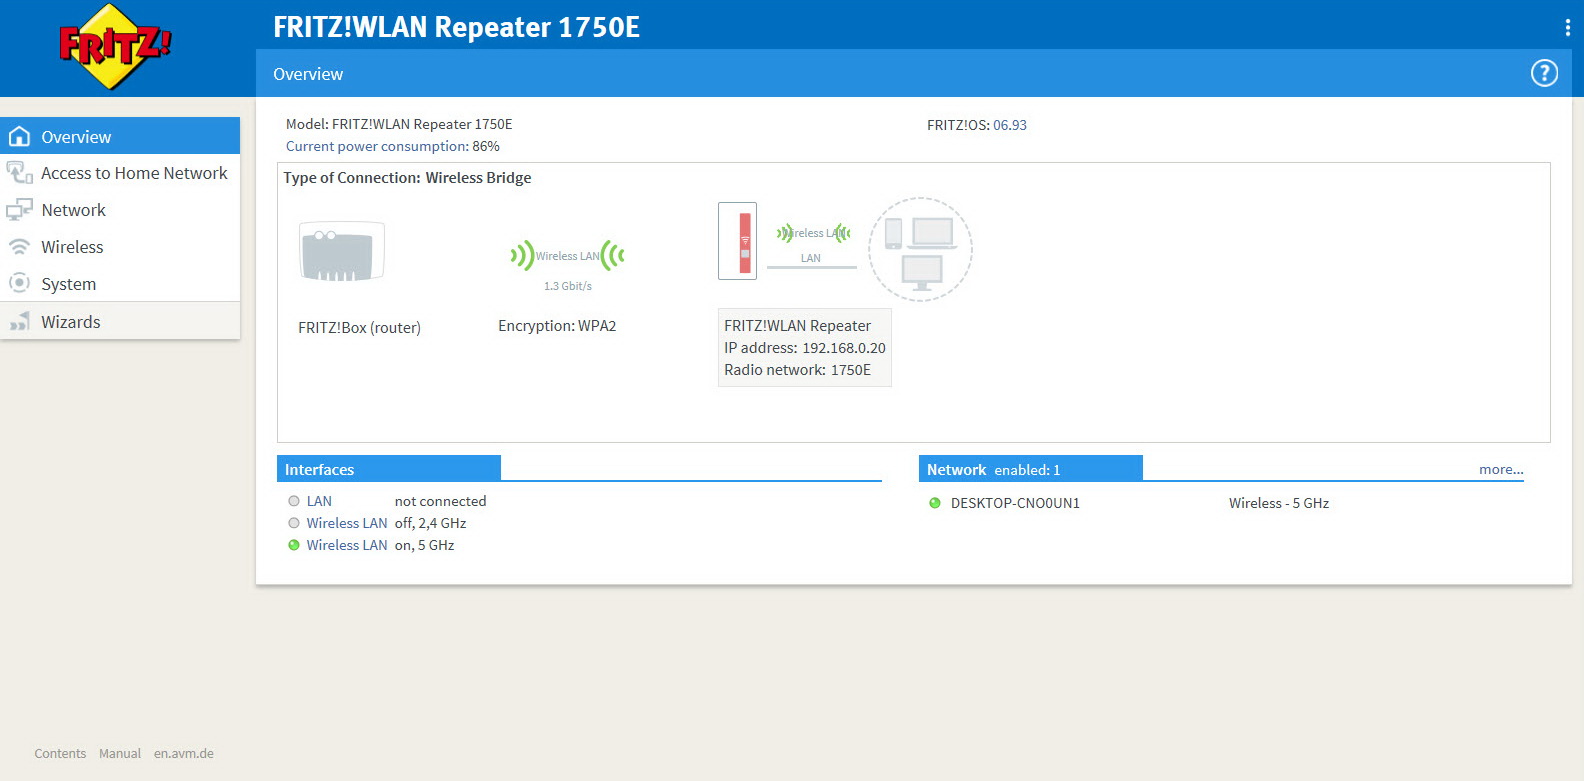Click the red FRITZ!WLAN Repeater device image

click(738, 241)
